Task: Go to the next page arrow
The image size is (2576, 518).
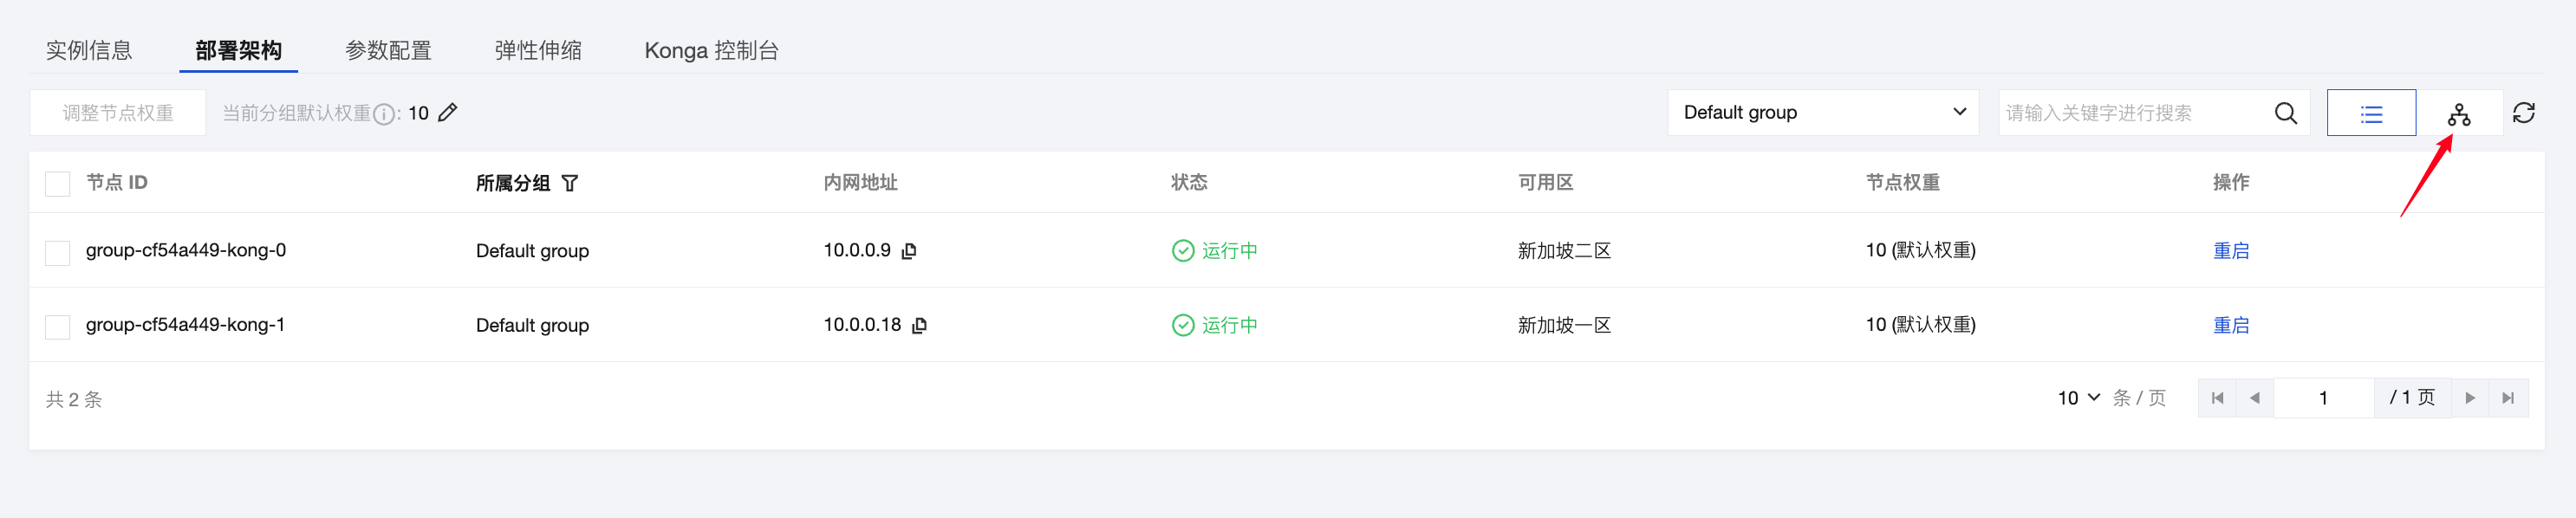Action: pos(2470,398)
